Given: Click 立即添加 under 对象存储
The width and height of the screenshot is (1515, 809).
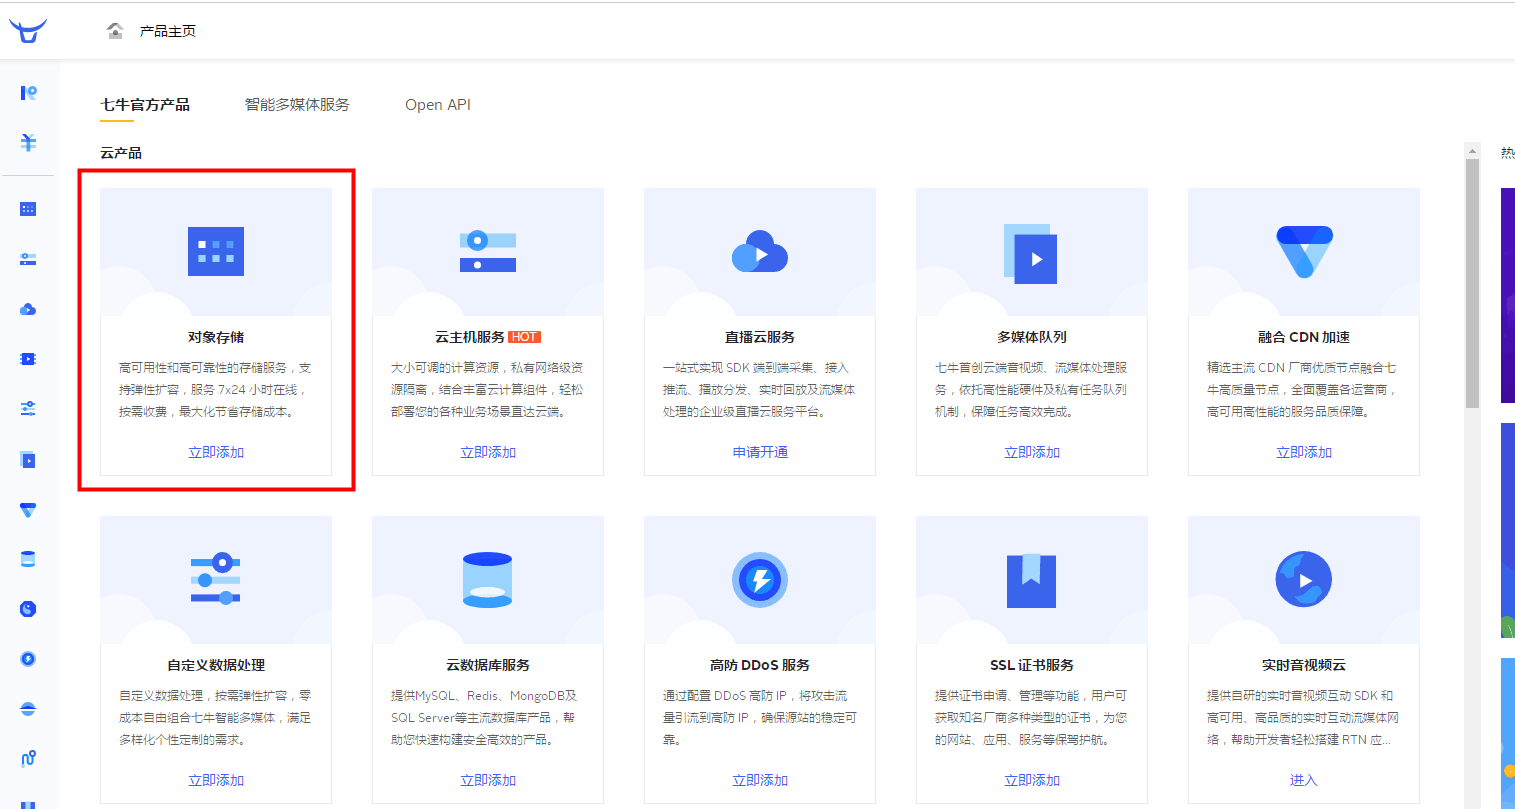Looking at the screenshot, I should point(216,452).
